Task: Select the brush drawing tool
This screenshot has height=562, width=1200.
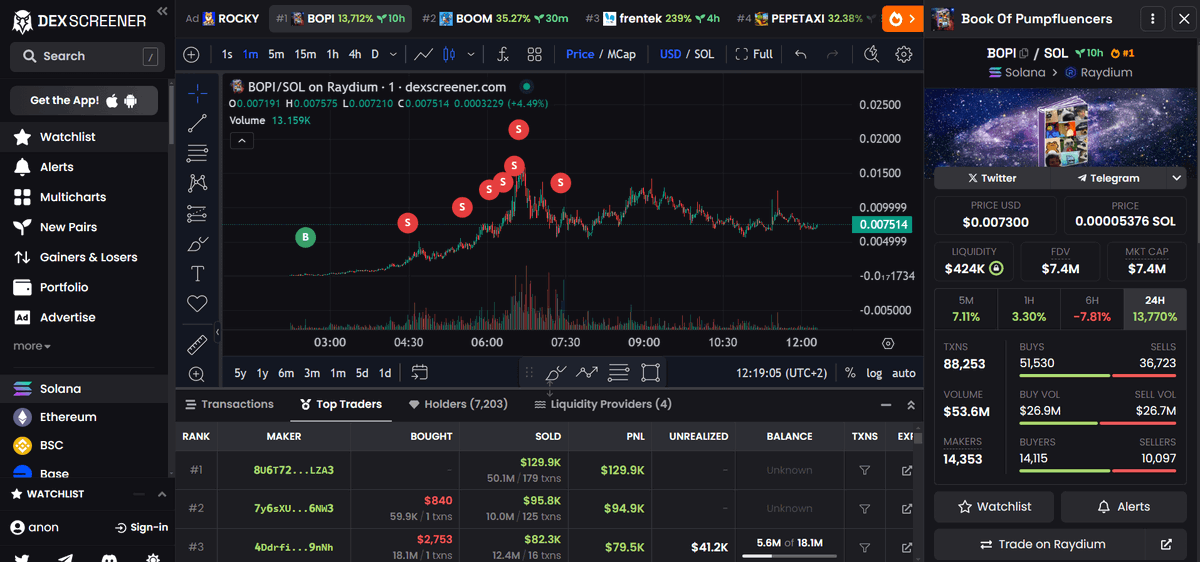Action: click(x=197, y=243)
